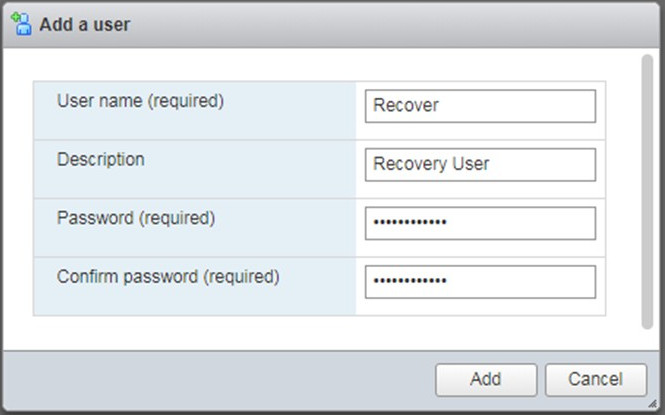Click the resize grip in dialog corner
Viewport: 665px width, 415px height.
tap(651, 402)
